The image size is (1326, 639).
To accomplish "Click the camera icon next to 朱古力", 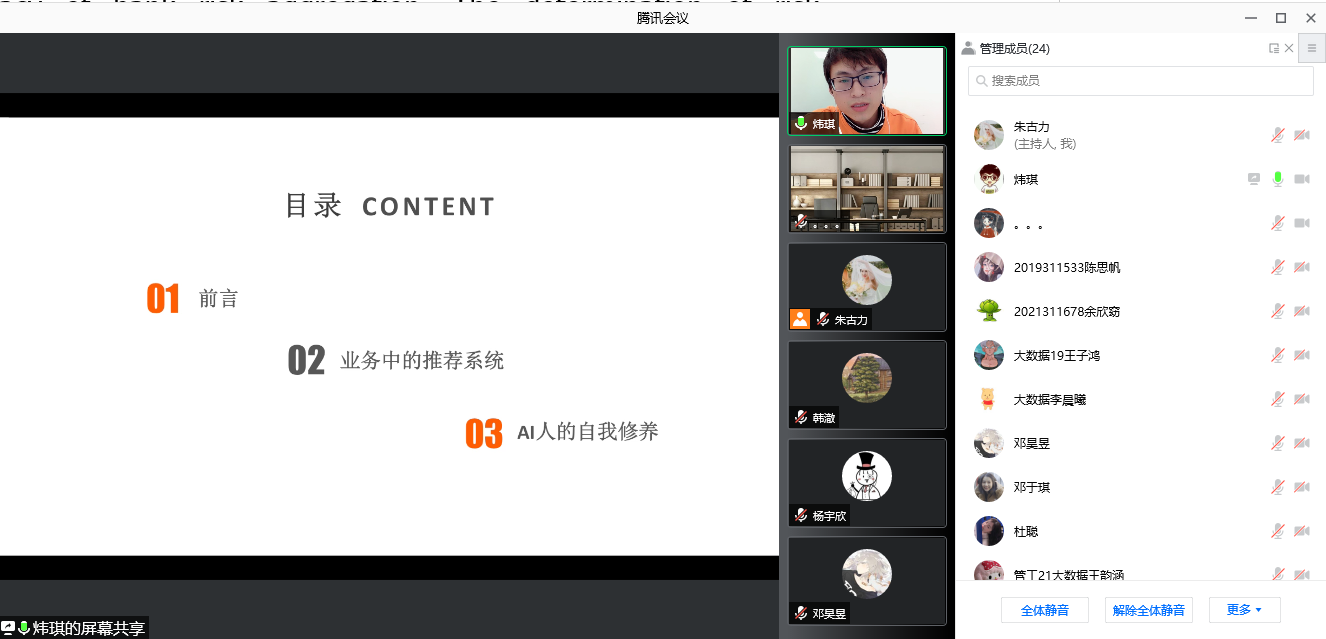I will pos(1301,135).
